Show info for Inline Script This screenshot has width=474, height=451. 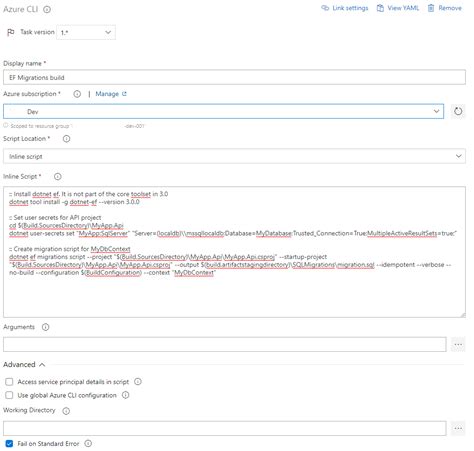(x=58, y=177)
